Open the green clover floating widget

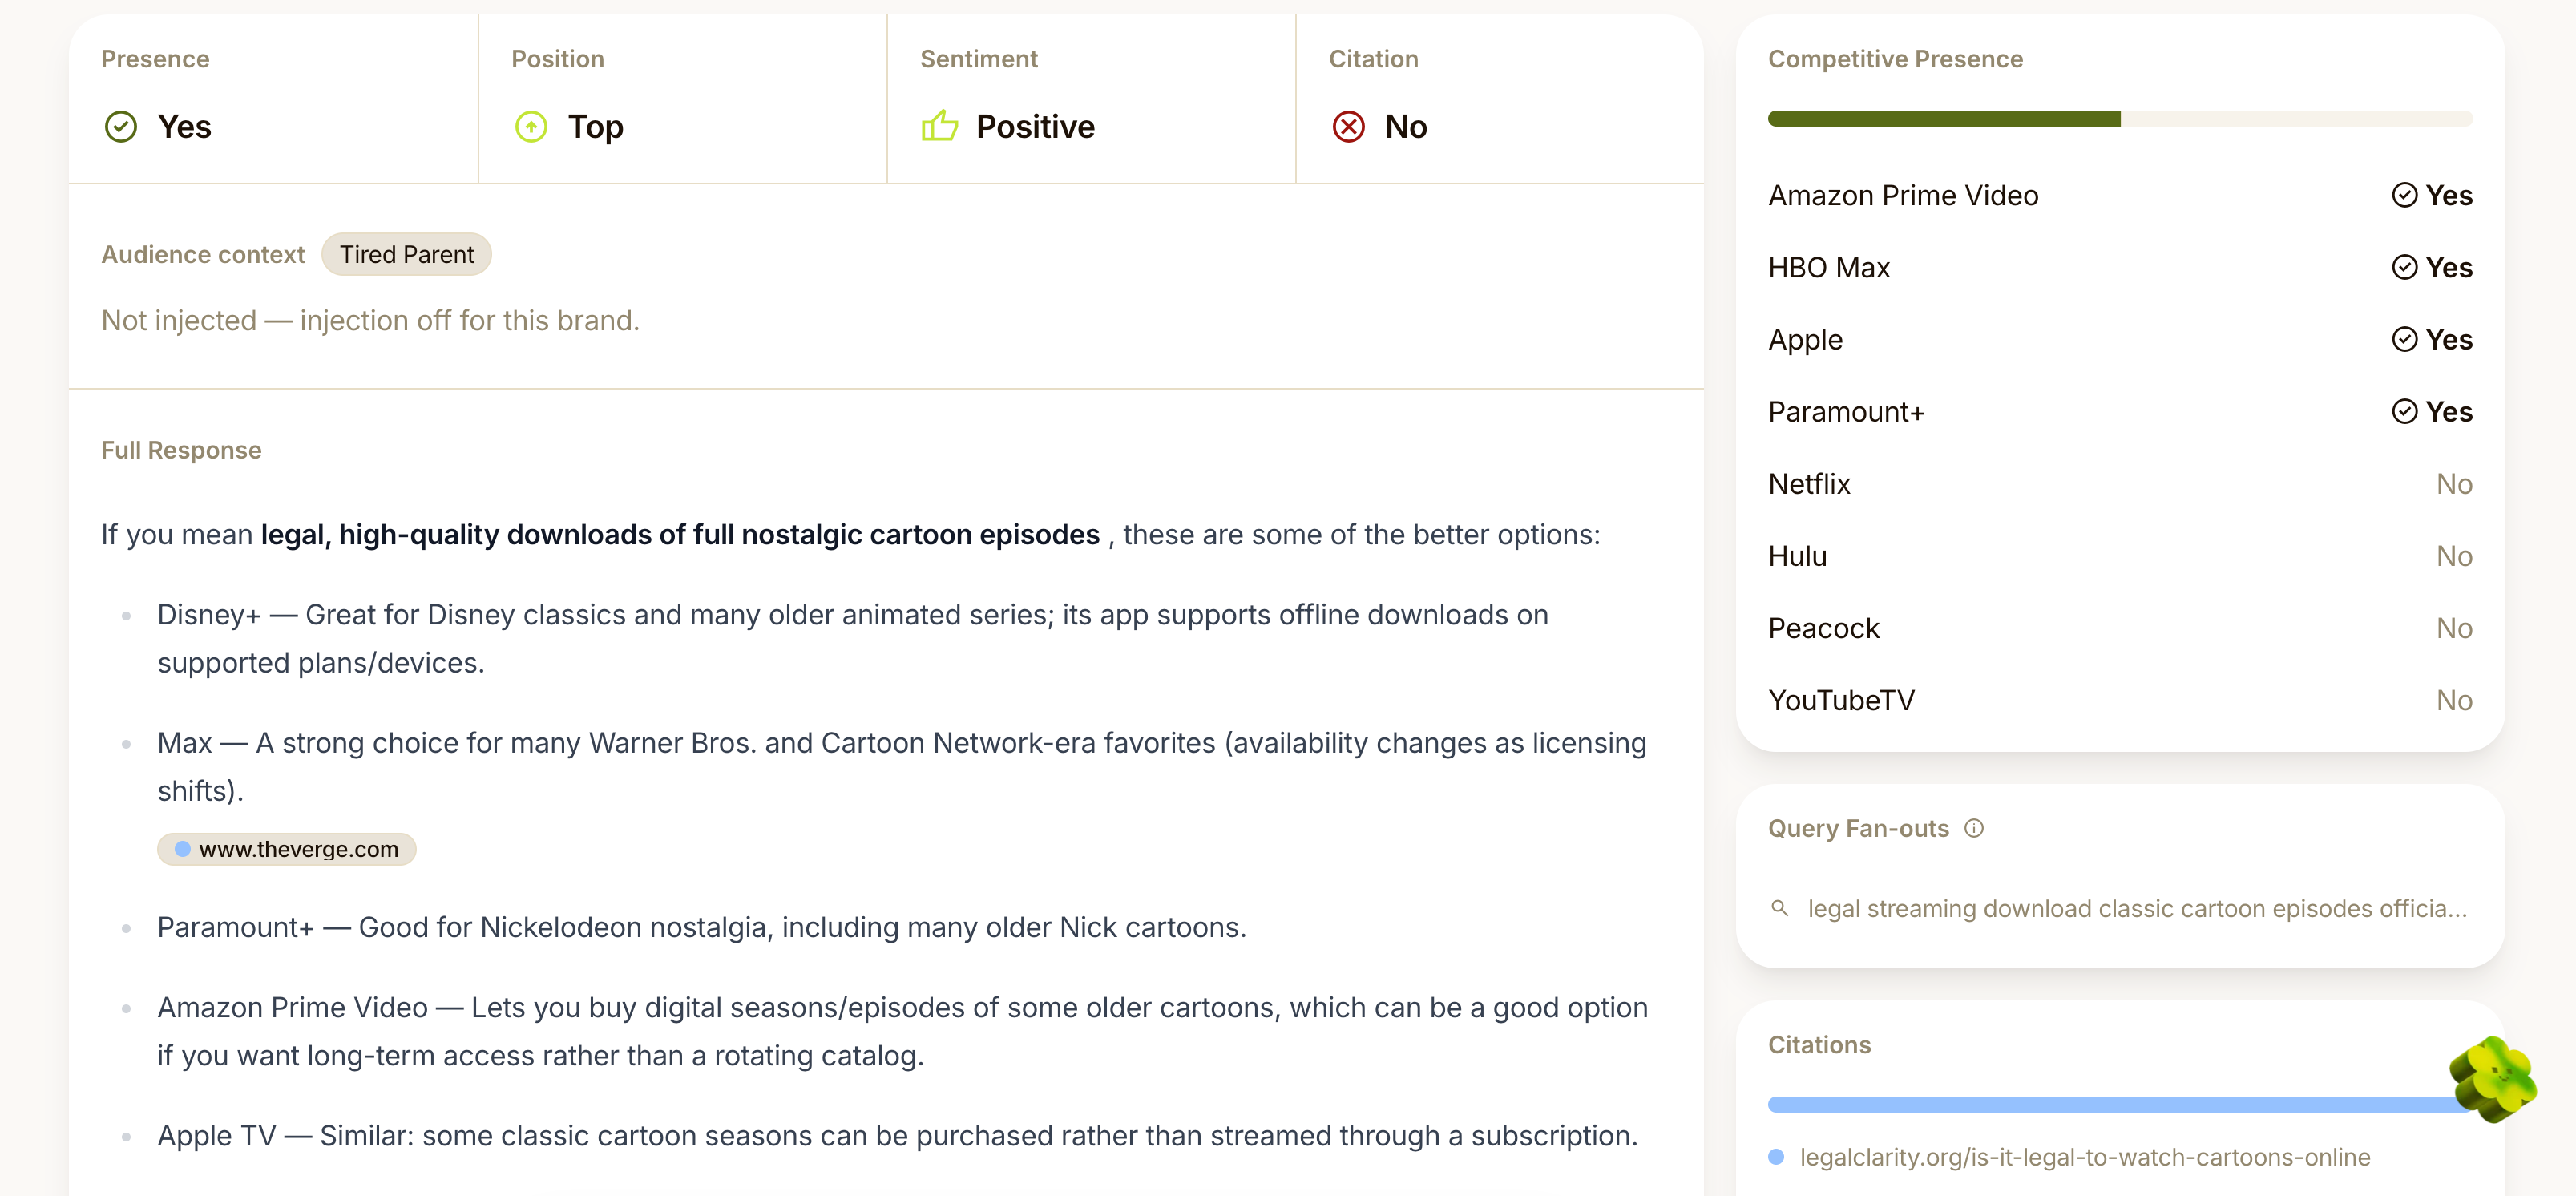pyautogui.click(x=2492, y=1079)
